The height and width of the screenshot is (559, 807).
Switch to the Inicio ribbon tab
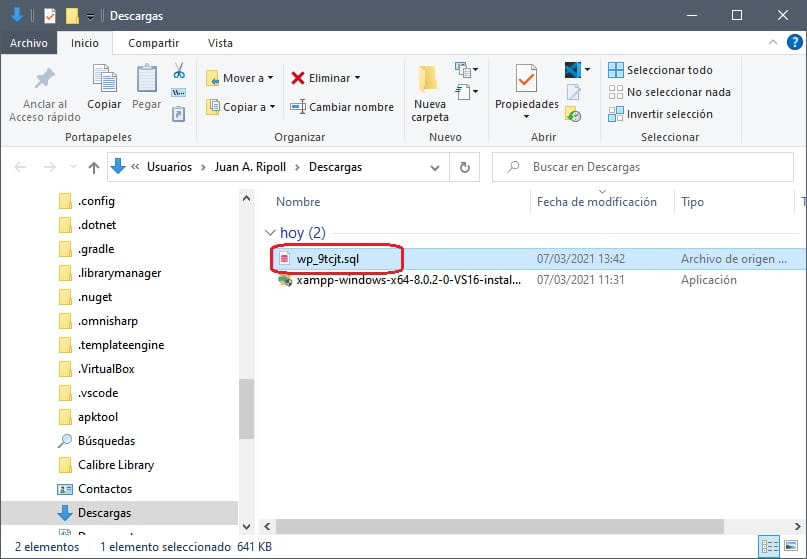[85, 43]
